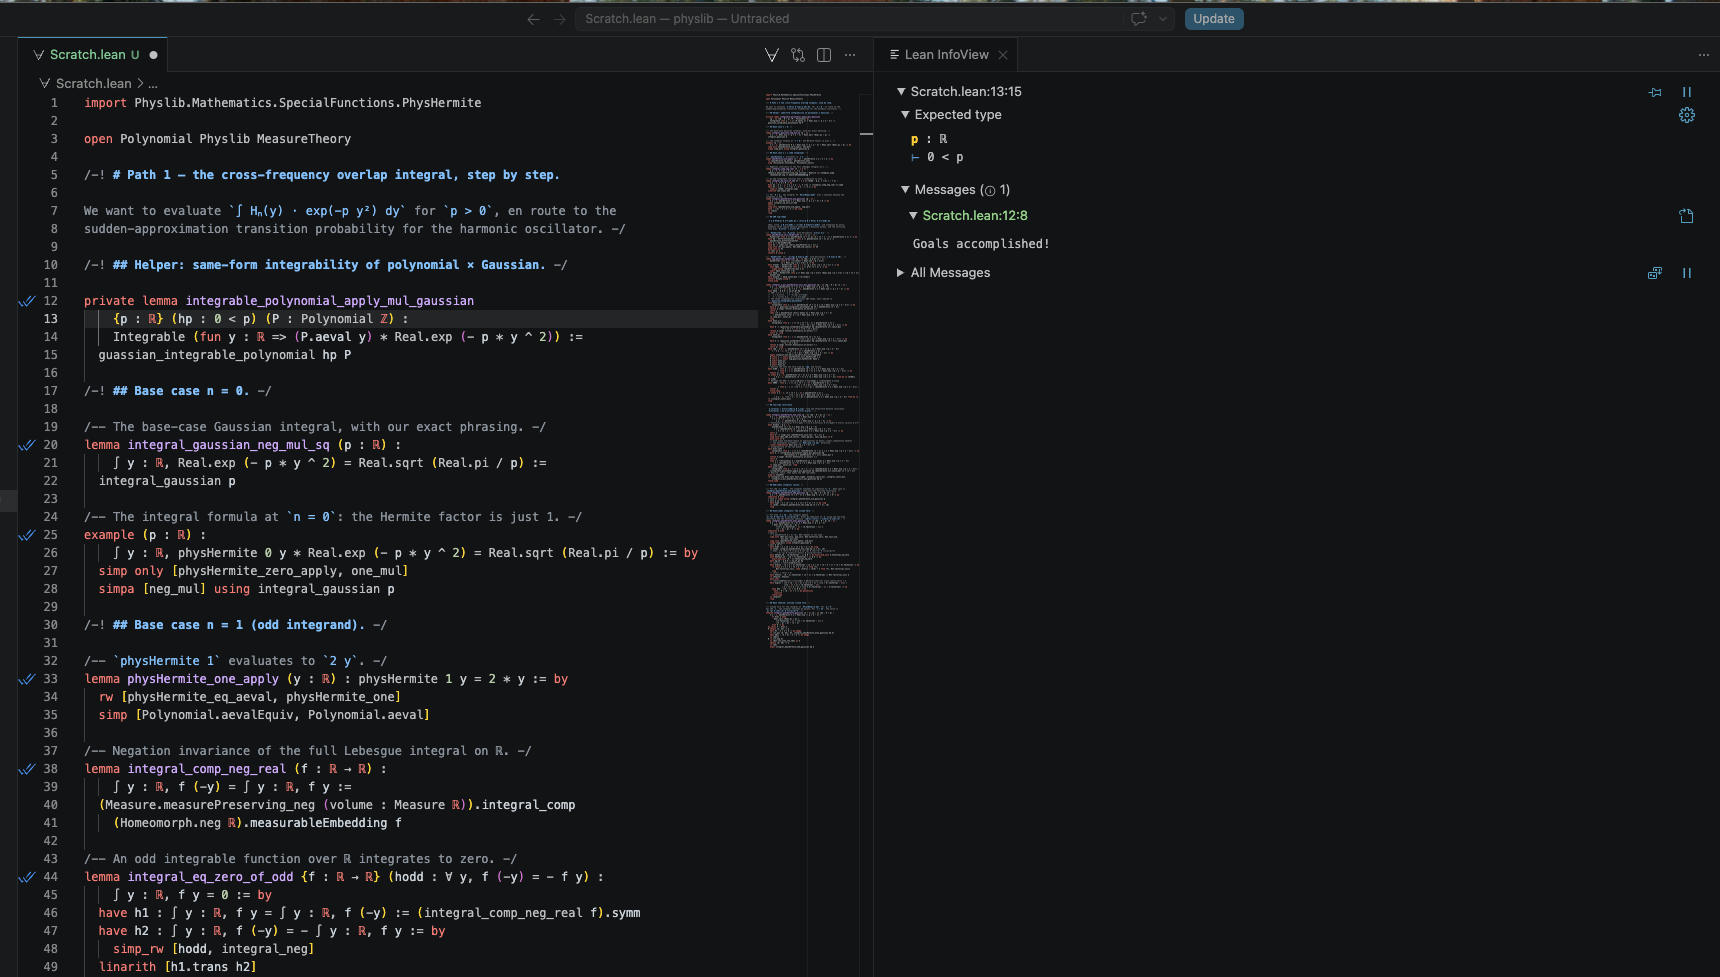Screen dimensions: 1720x977
Task: Open InfoView settings gear icon
Action: [x=1687, y=115]
